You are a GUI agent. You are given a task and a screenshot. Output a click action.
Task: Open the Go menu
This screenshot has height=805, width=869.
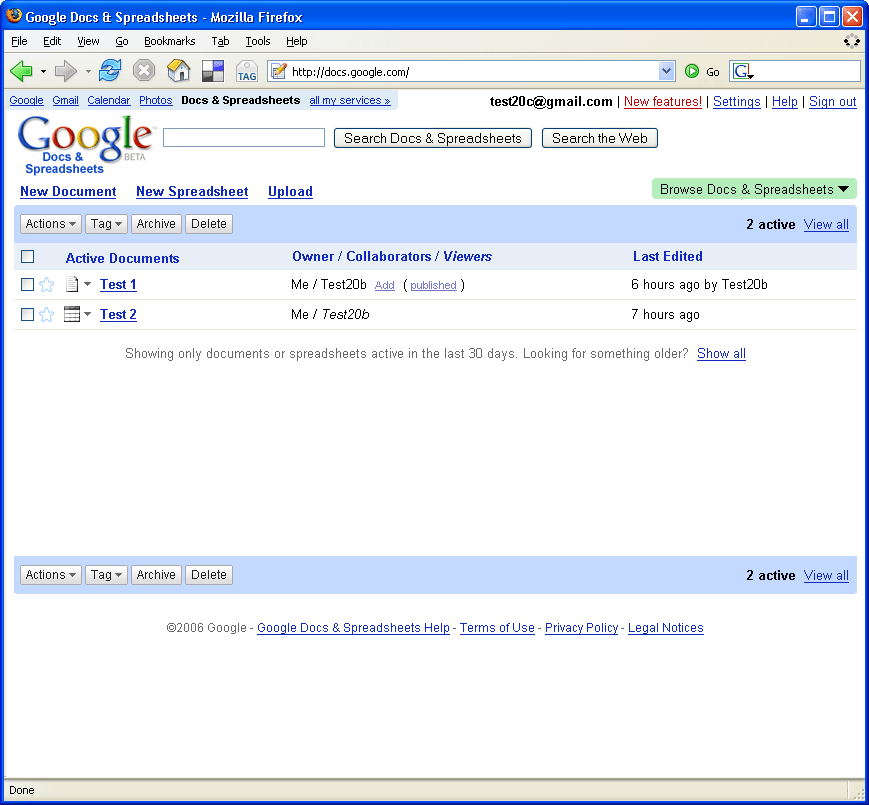tap(122, 41)
